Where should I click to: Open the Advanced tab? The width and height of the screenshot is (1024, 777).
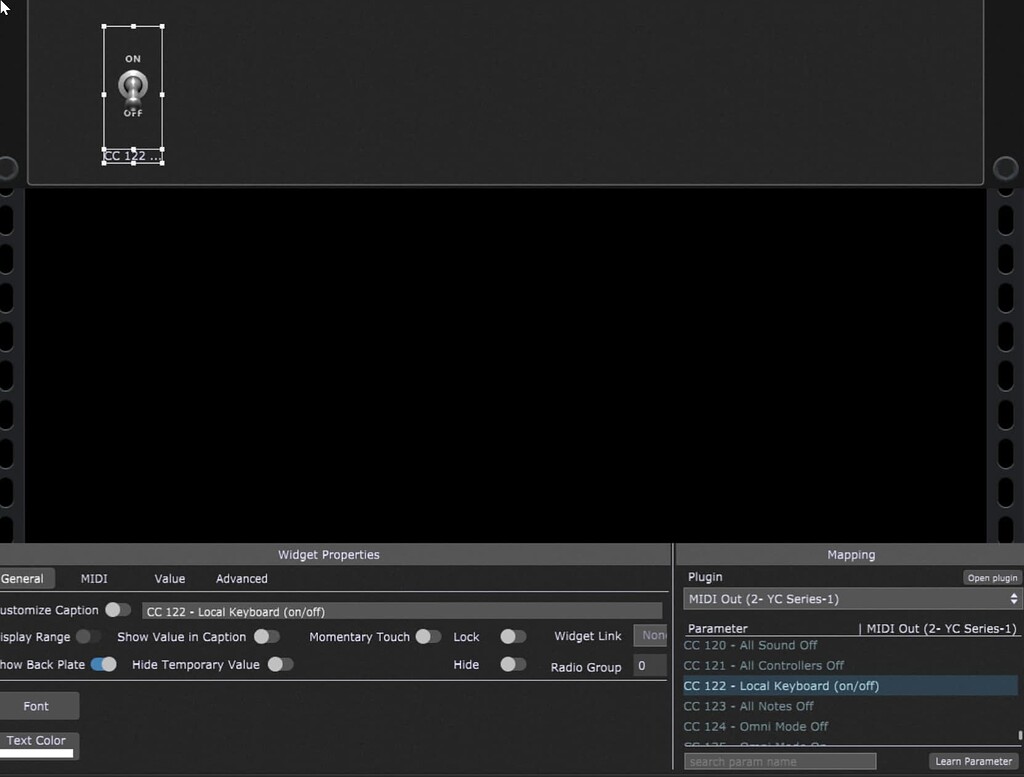pyautogui.click(x=242, y=579)
